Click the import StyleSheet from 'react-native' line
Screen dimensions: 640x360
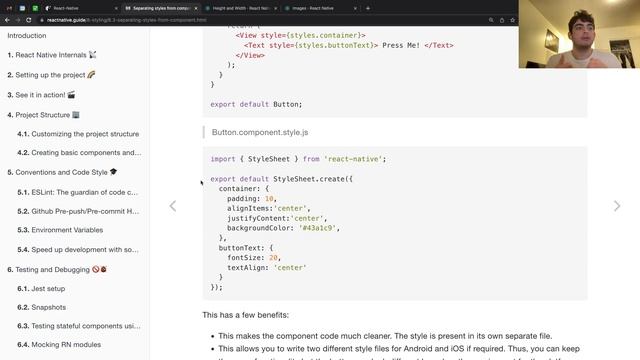[x=298, y=159]
